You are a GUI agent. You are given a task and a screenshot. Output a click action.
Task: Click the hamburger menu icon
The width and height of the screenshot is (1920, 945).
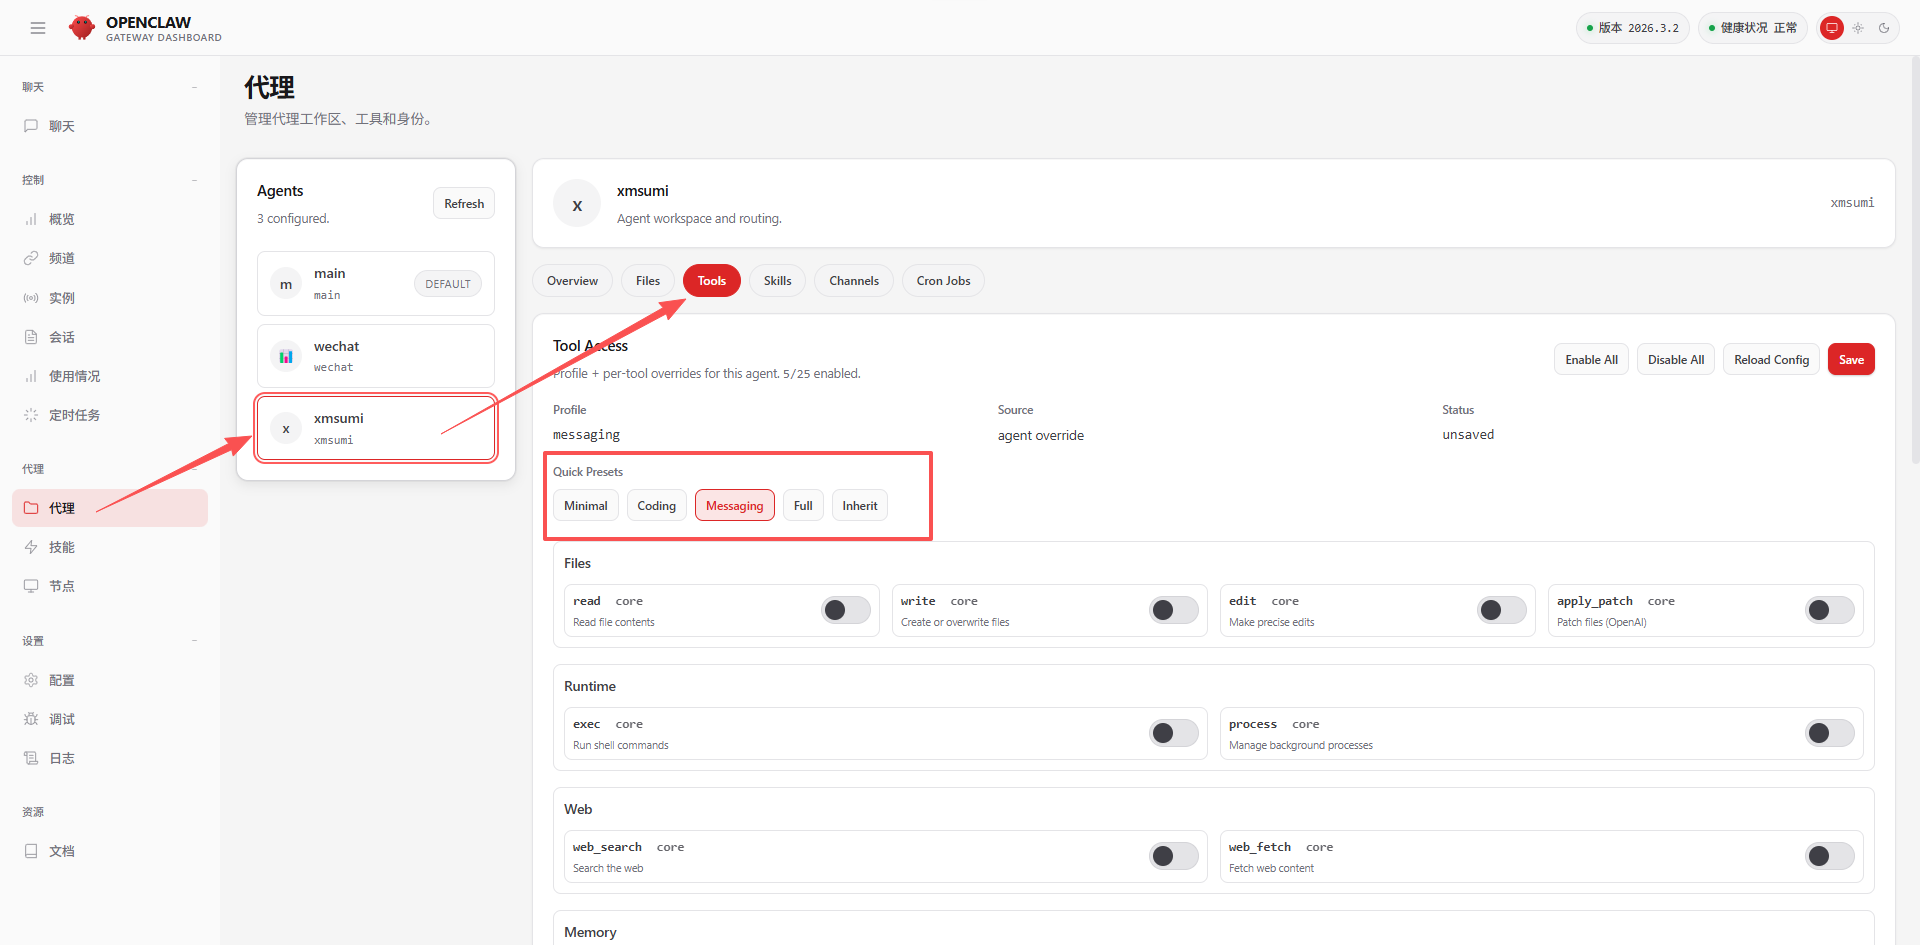point(38,28)
